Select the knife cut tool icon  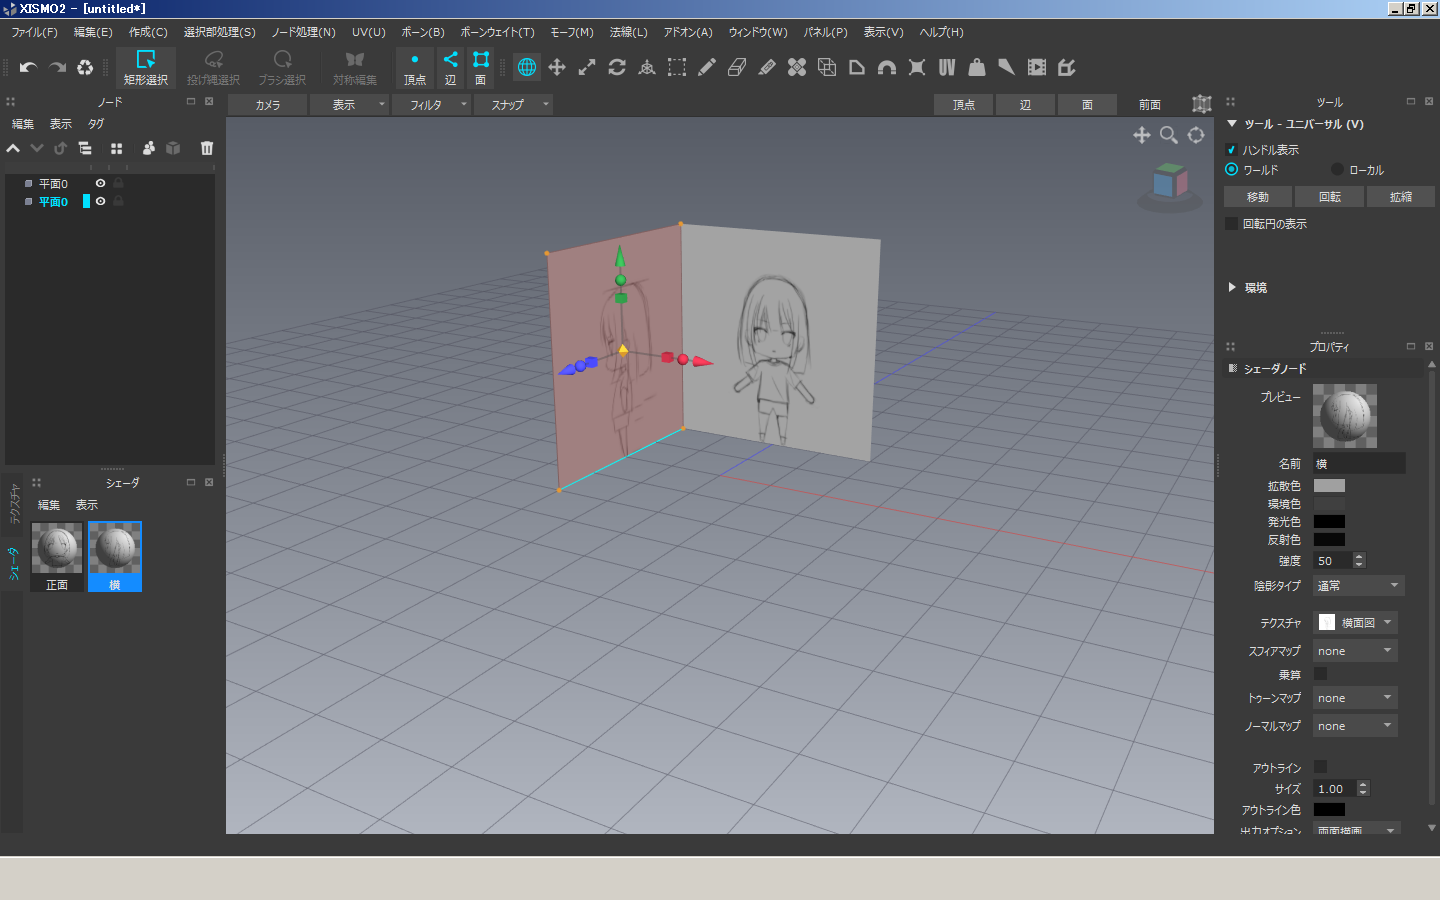[x=1007, y=67]
